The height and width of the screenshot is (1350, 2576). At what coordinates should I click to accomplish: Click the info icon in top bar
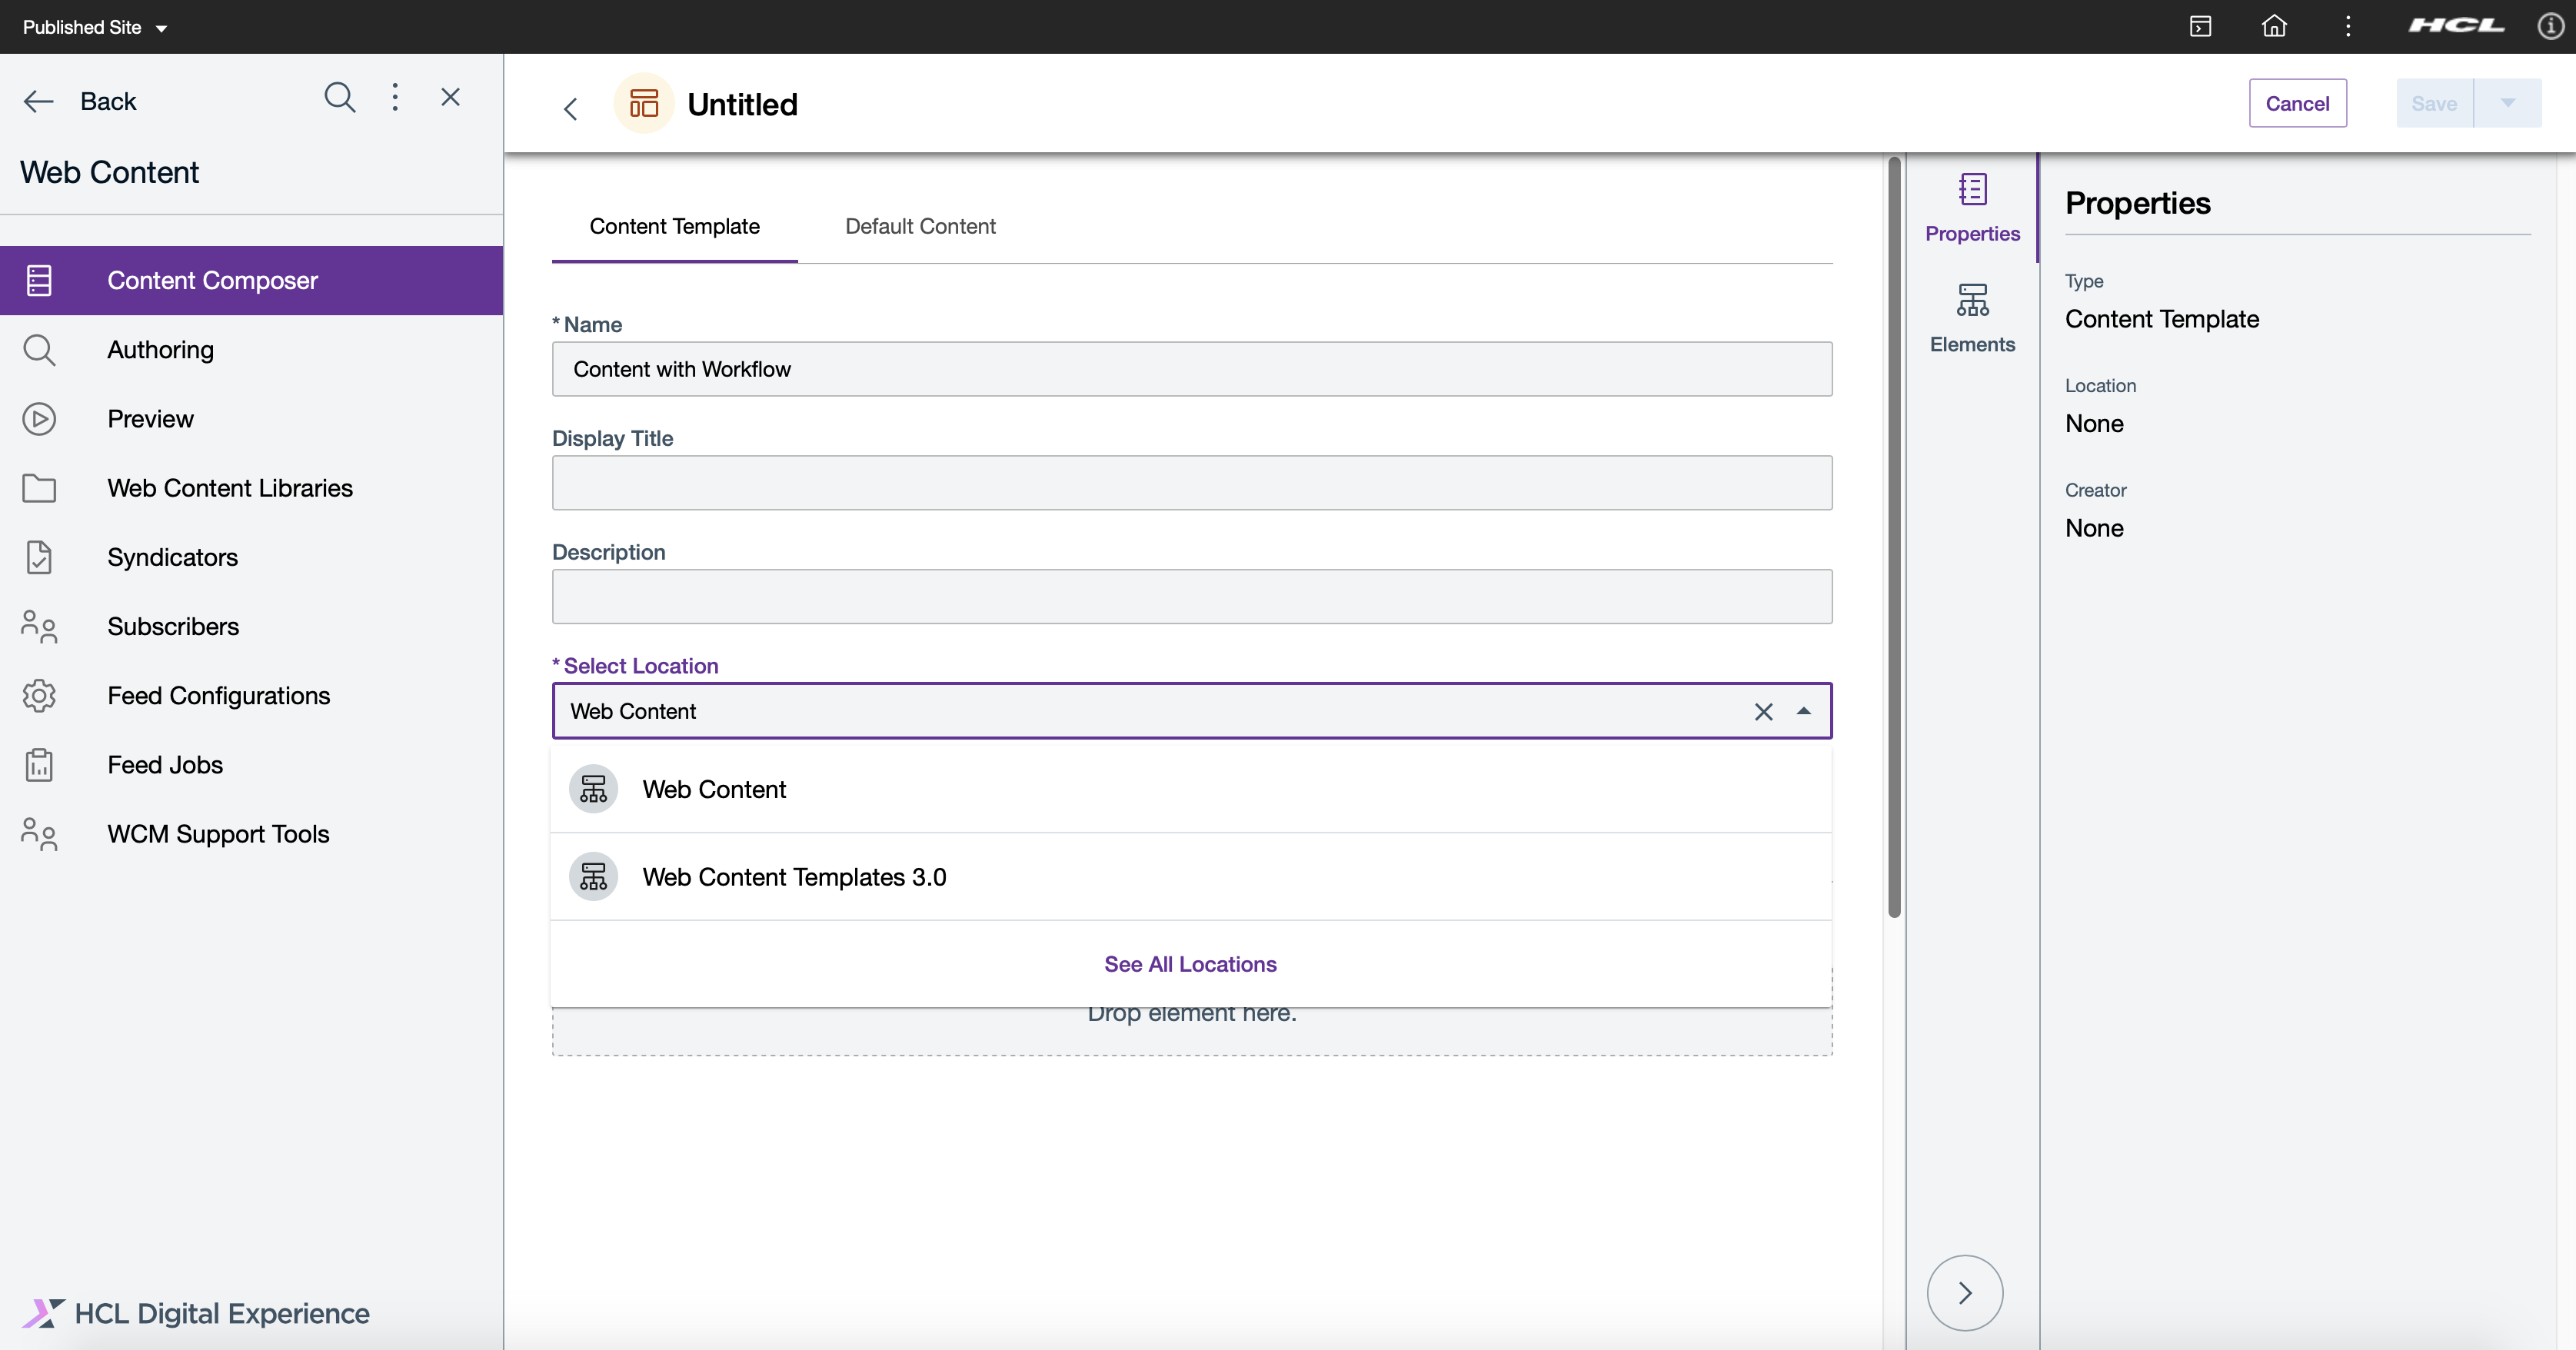2550,26
